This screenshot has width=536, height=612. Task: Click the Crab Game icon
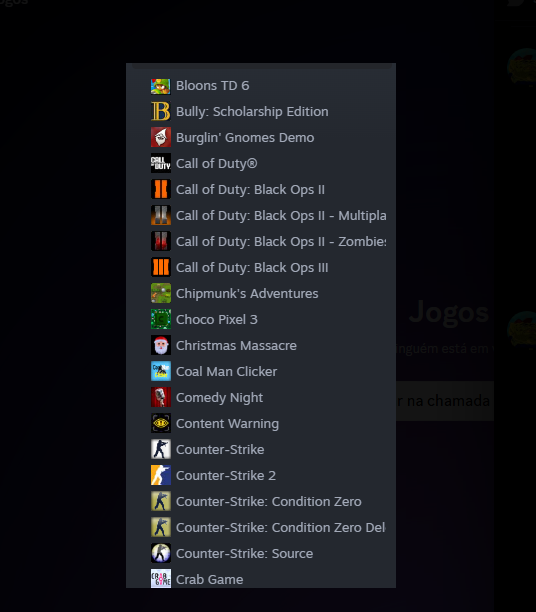click(161, 579)
